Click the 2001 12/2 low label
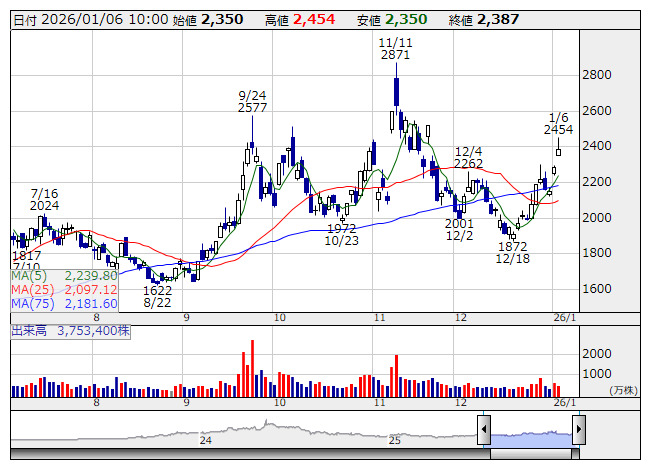 pos(459,230)
